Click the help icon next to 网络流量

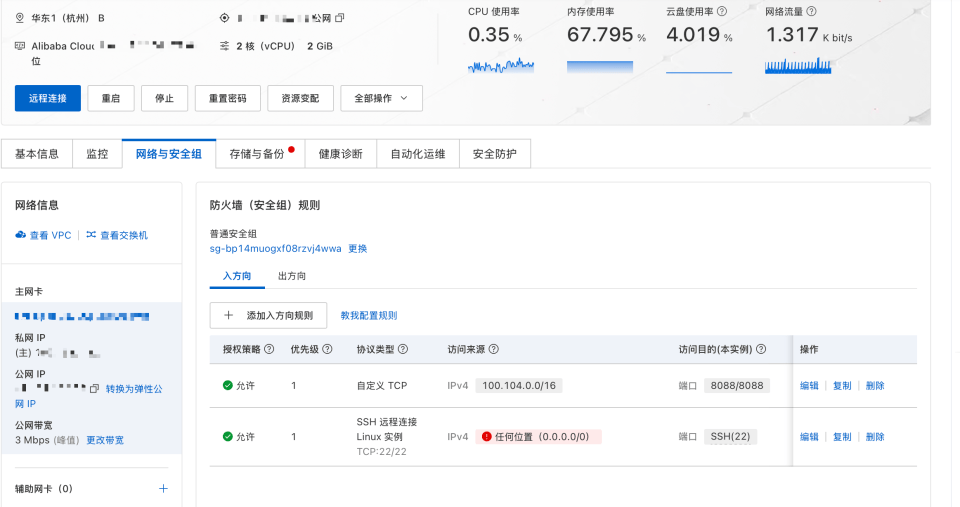[812, 11]
